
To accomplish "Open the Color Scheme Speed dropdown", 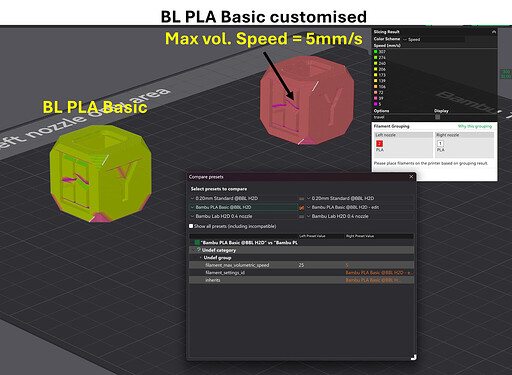I will point(433,39).
